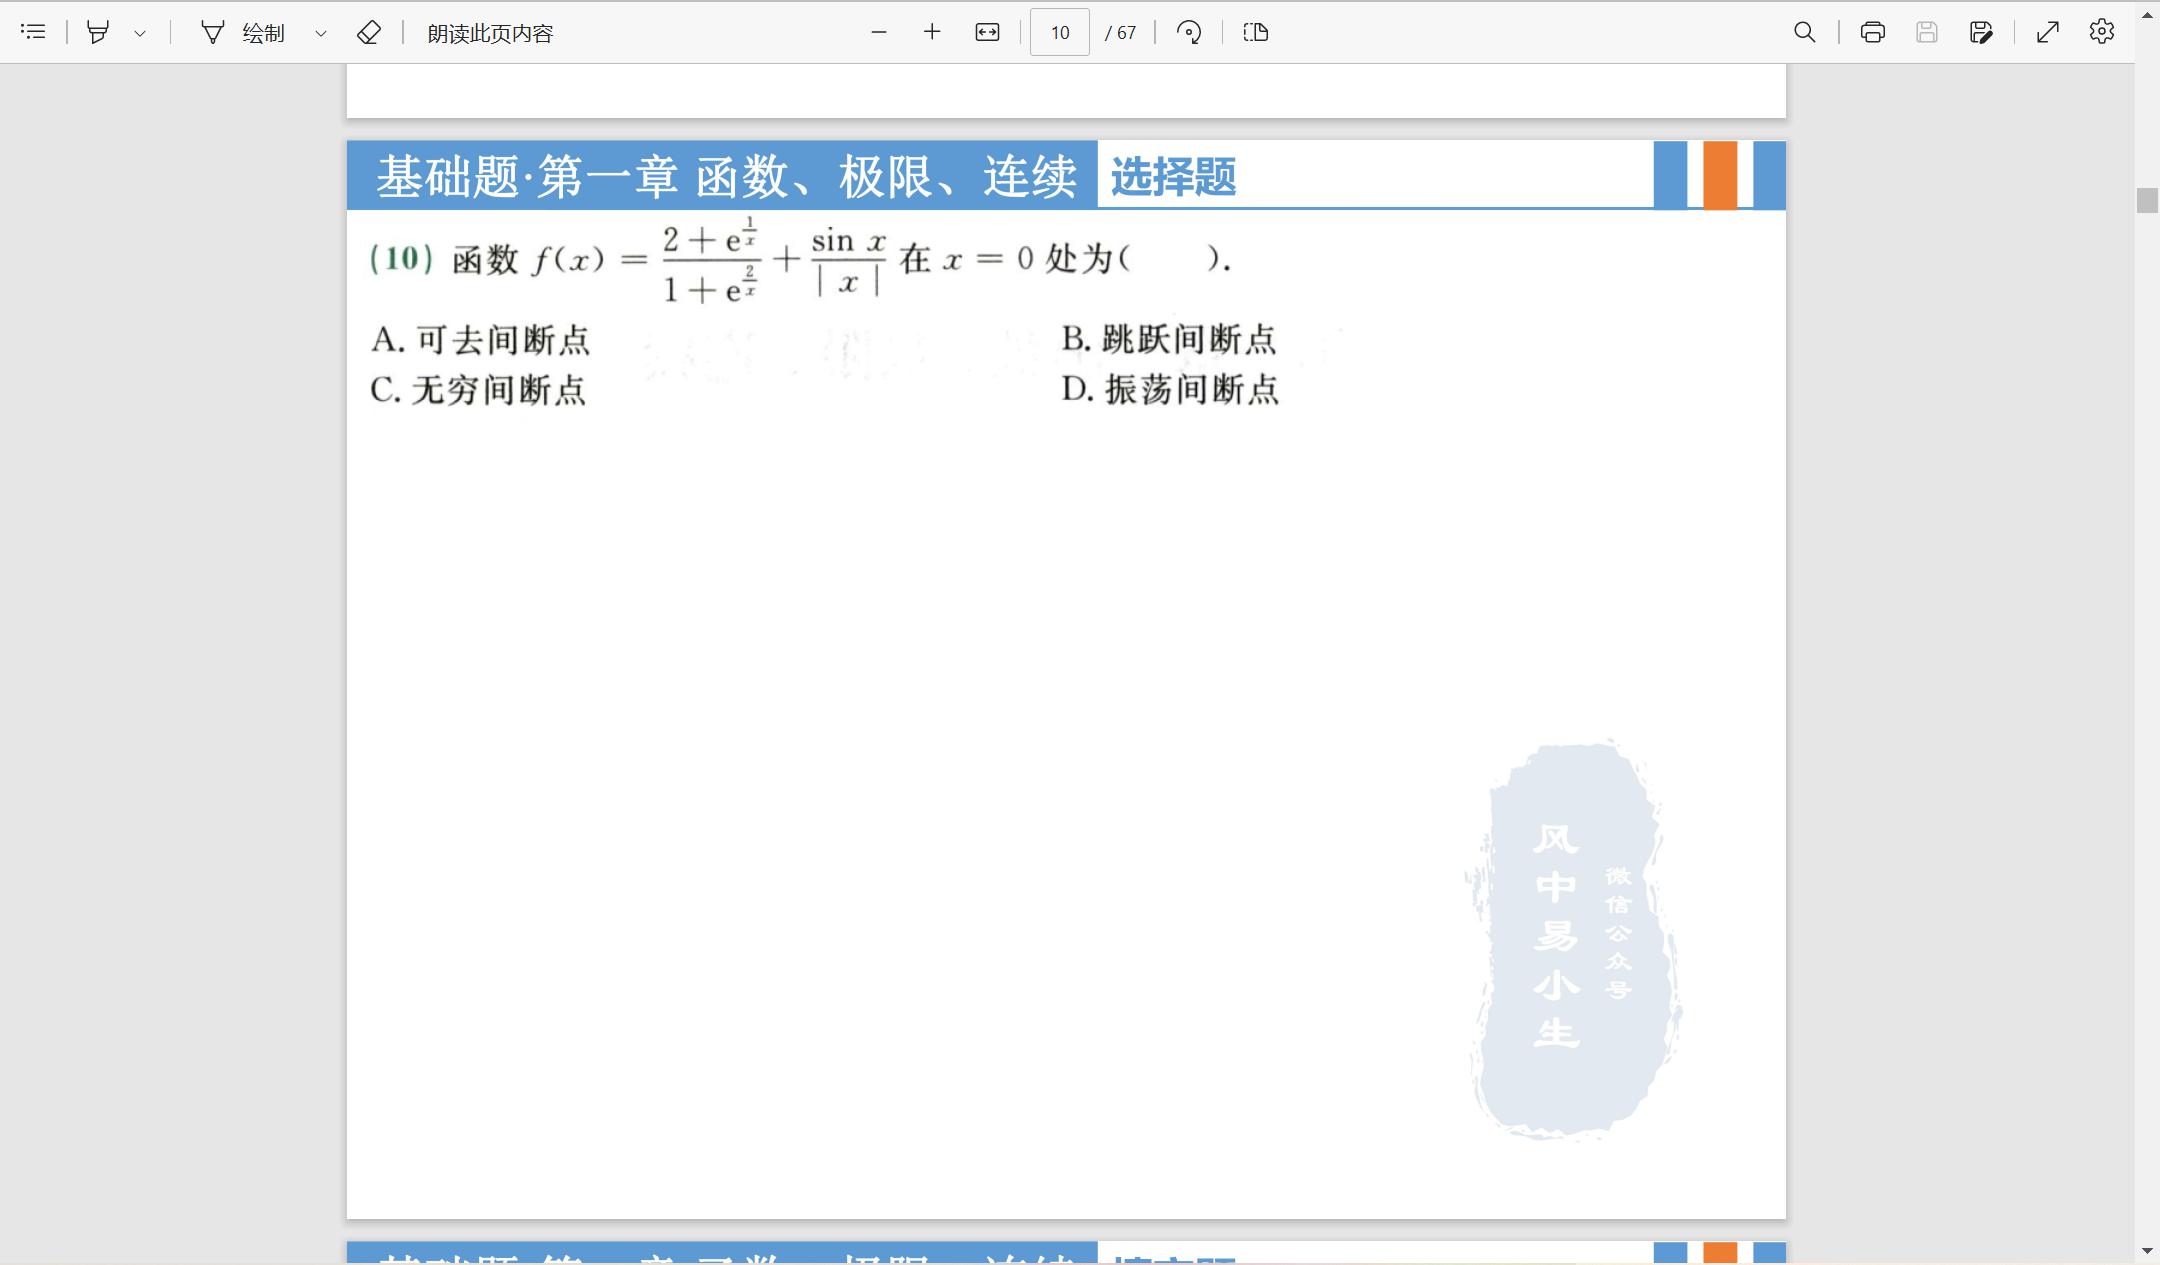Activate the 绘制 draw tool
This screenshot has width=2160, height=1265.
(243, 33)
